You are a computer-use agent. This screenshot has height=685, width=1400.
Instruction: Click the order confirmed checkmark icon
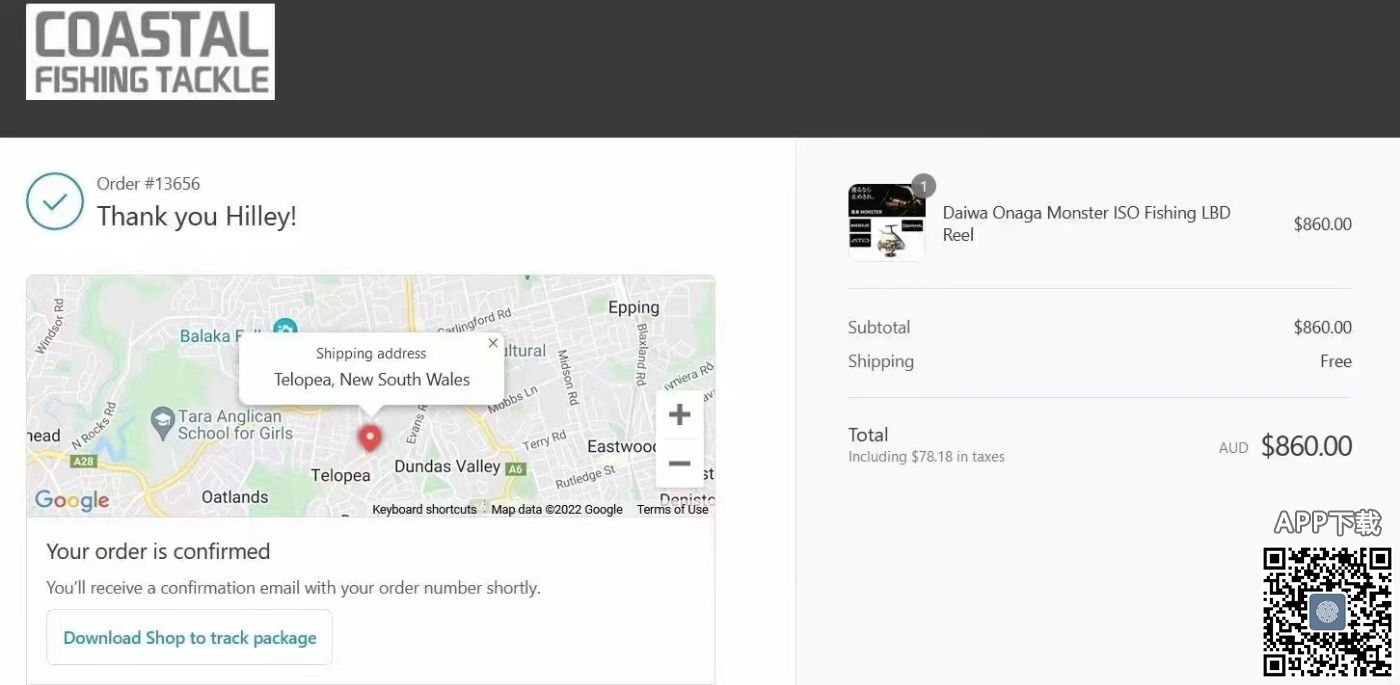[55, 201]
